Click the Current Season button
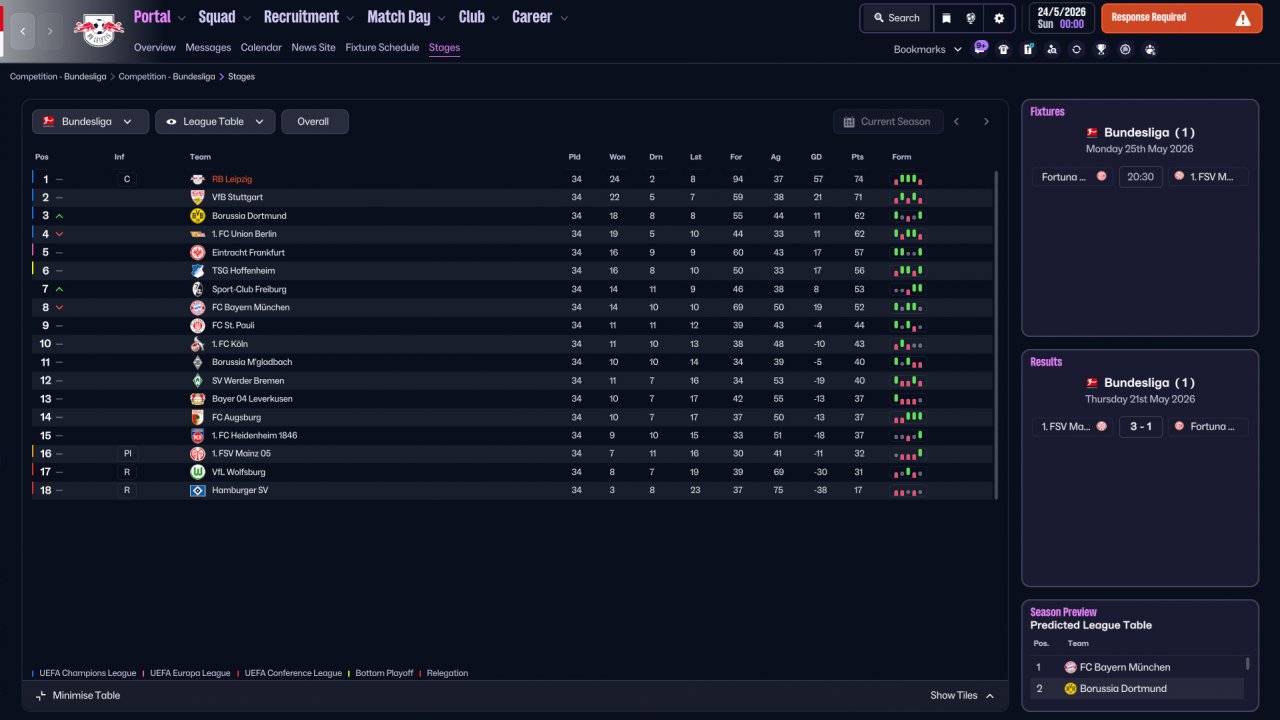Image resolution: width=1280 pixels, height=720 pixels. 888,122
